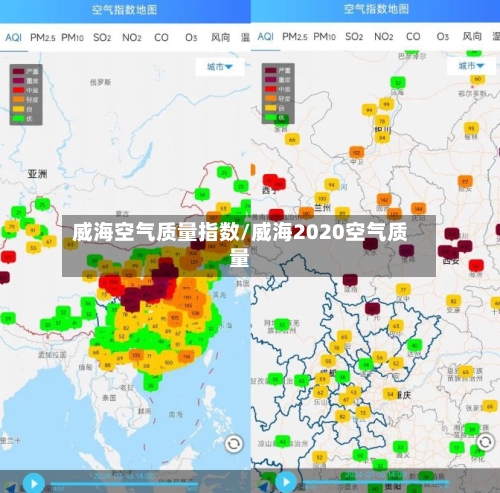Switch to CO tab in the right map
The width and height of the screenshot is (500, 493).
click(413, 36)
